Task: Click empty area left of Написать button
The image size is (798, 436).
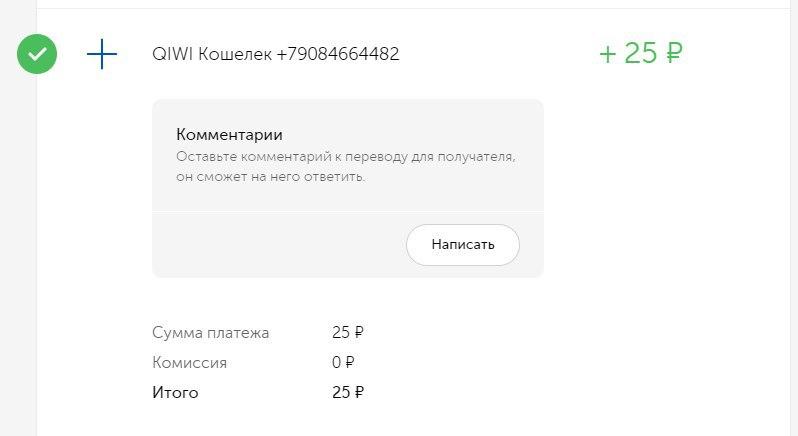Action: 280,245
